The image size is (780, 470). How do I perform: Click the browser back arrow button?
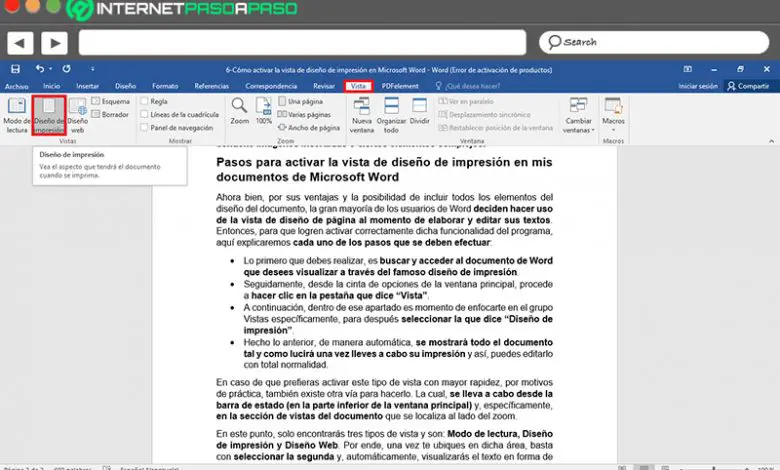pos(20,43)
